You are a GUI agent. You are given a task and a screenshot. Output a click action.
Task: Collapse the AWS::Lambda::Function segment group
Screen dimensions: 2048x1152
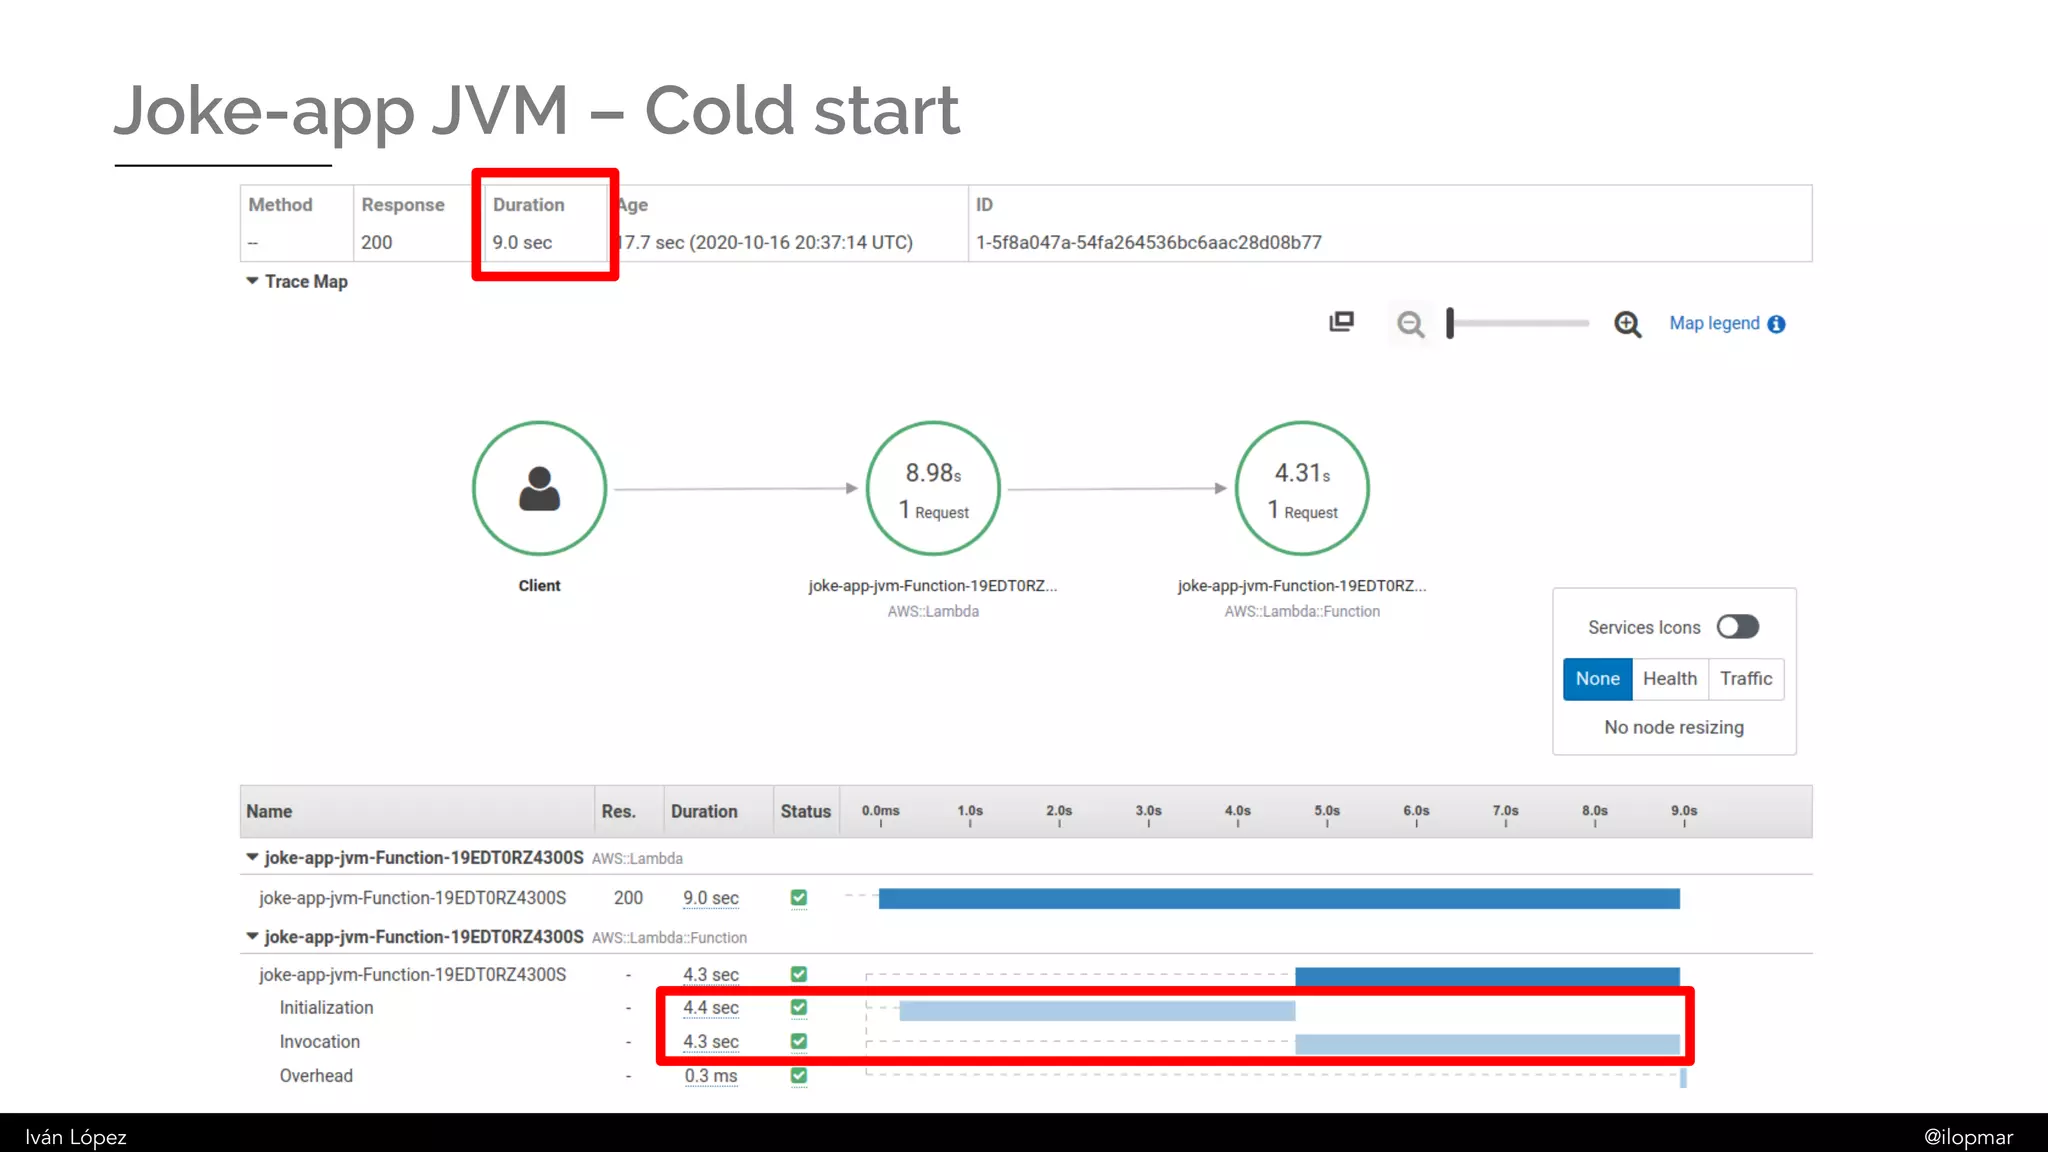click(x=252, y=936)
